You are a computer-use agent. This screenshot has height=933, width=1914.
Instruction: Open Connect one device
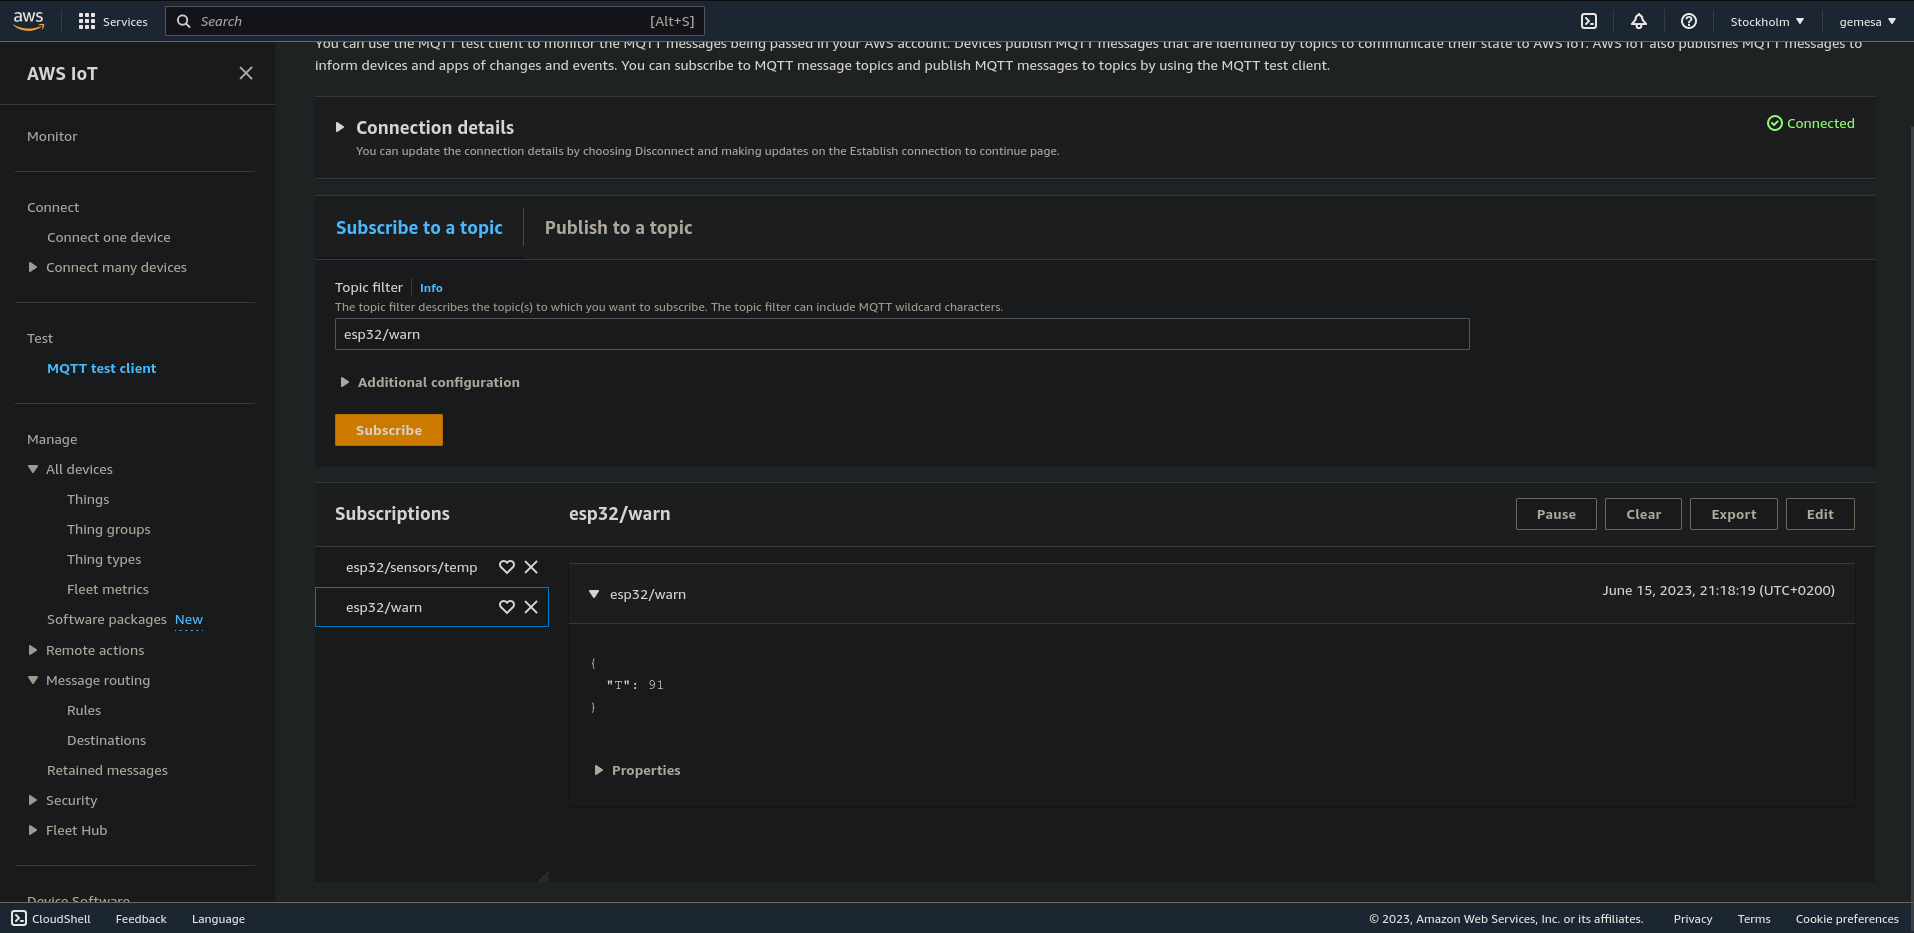pos(109,237)
